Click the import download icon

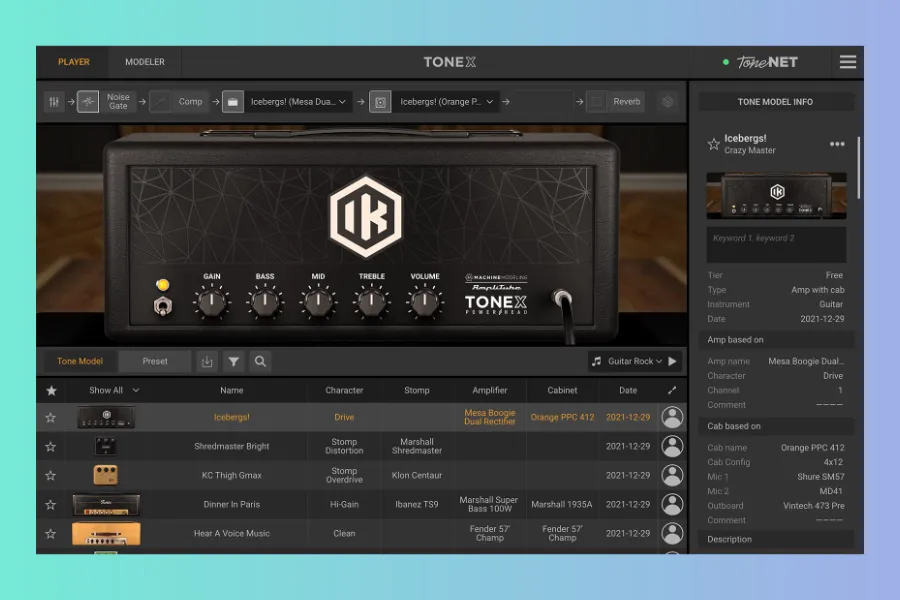pyautogui.click(x=207, y=362)
